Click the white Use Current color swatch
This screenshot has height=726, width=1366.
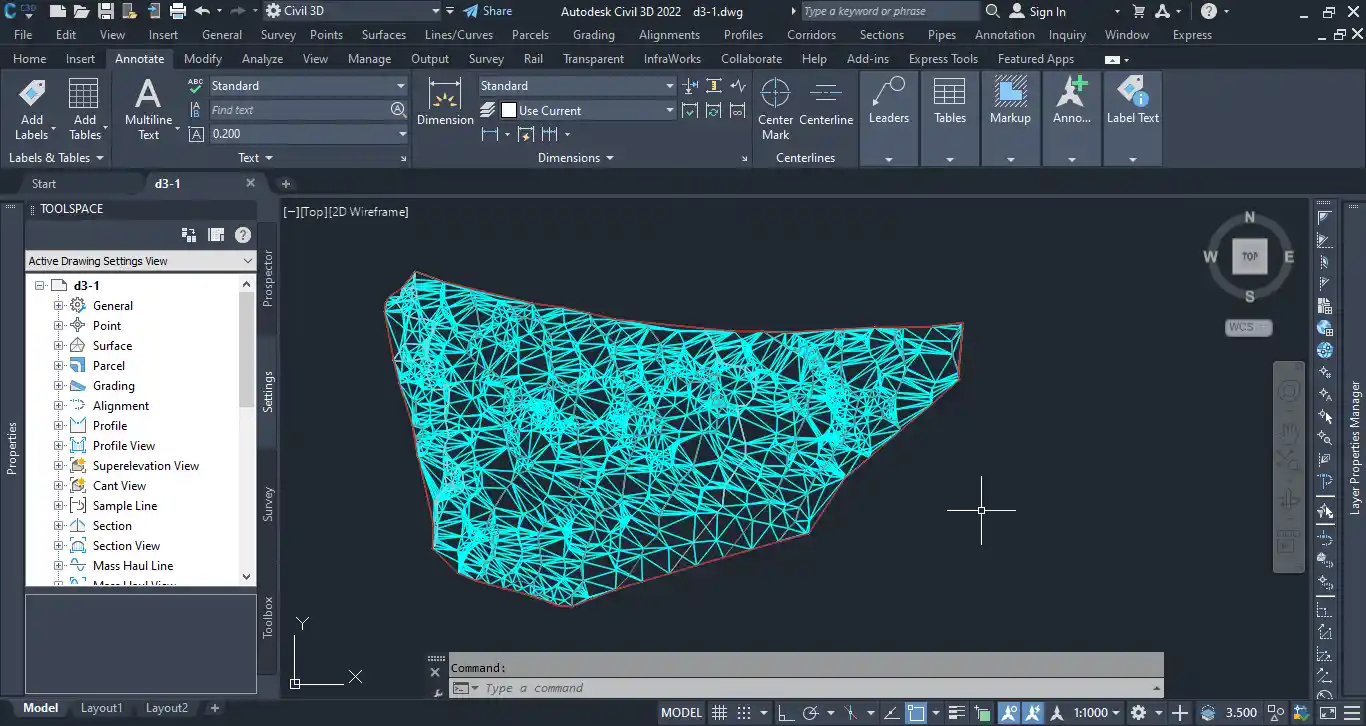point(509,110)
